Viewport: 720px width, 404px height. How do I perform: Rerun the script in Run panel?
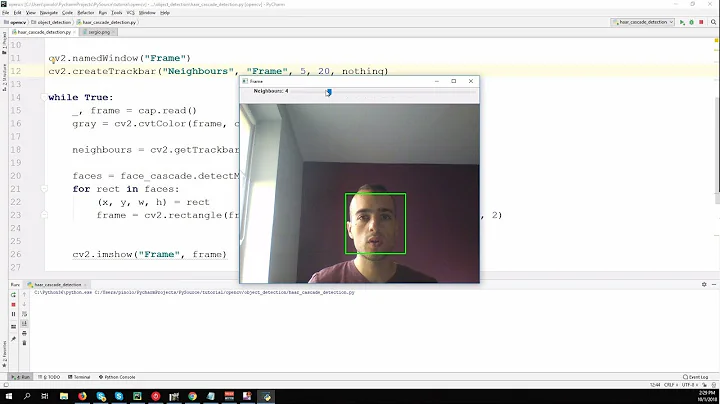[13, 295]
